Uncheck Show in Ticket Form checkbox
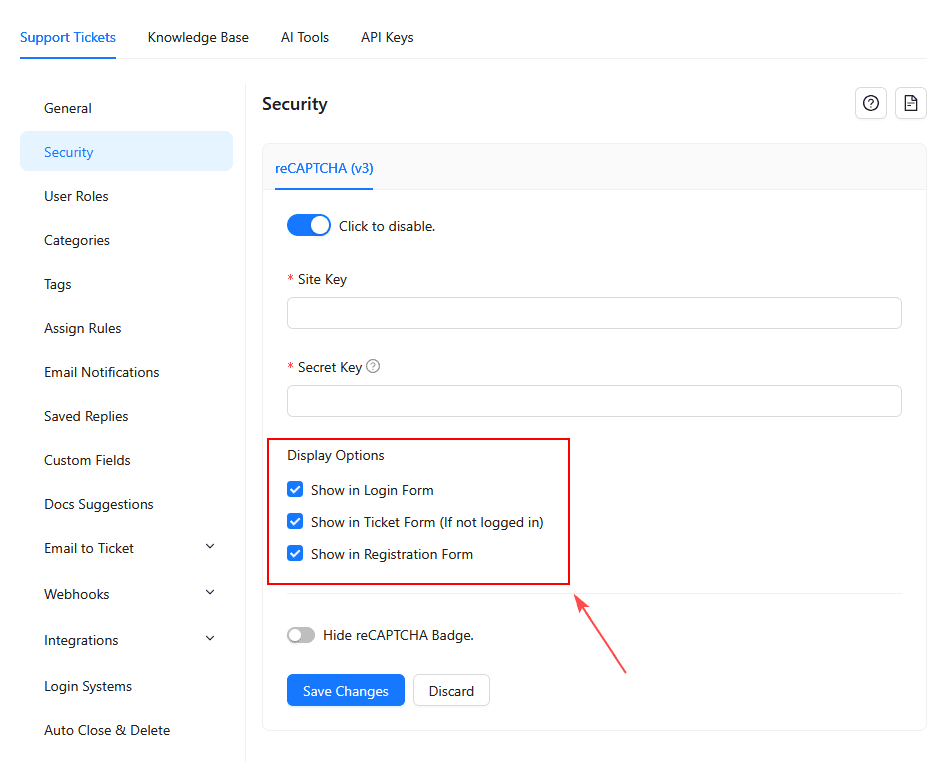Screen dimensions: 948x762 (295, 522)
